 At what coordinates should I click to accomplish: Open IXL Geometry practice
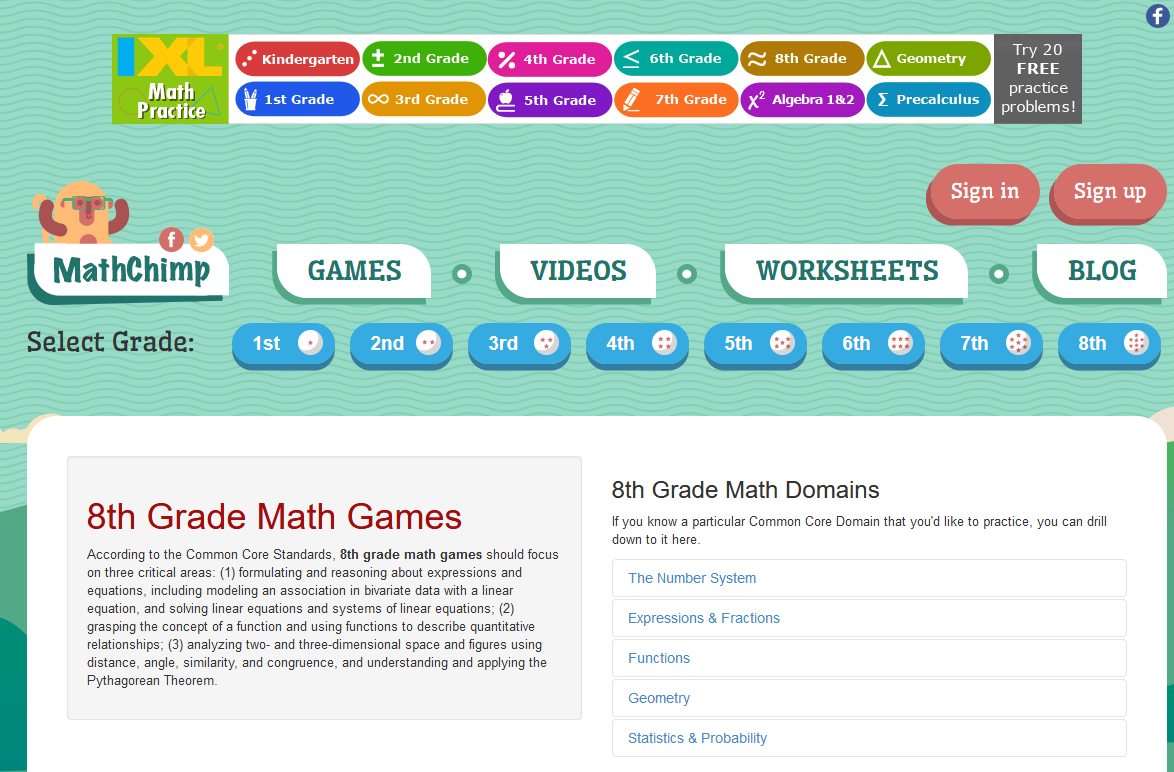(928, 58)
